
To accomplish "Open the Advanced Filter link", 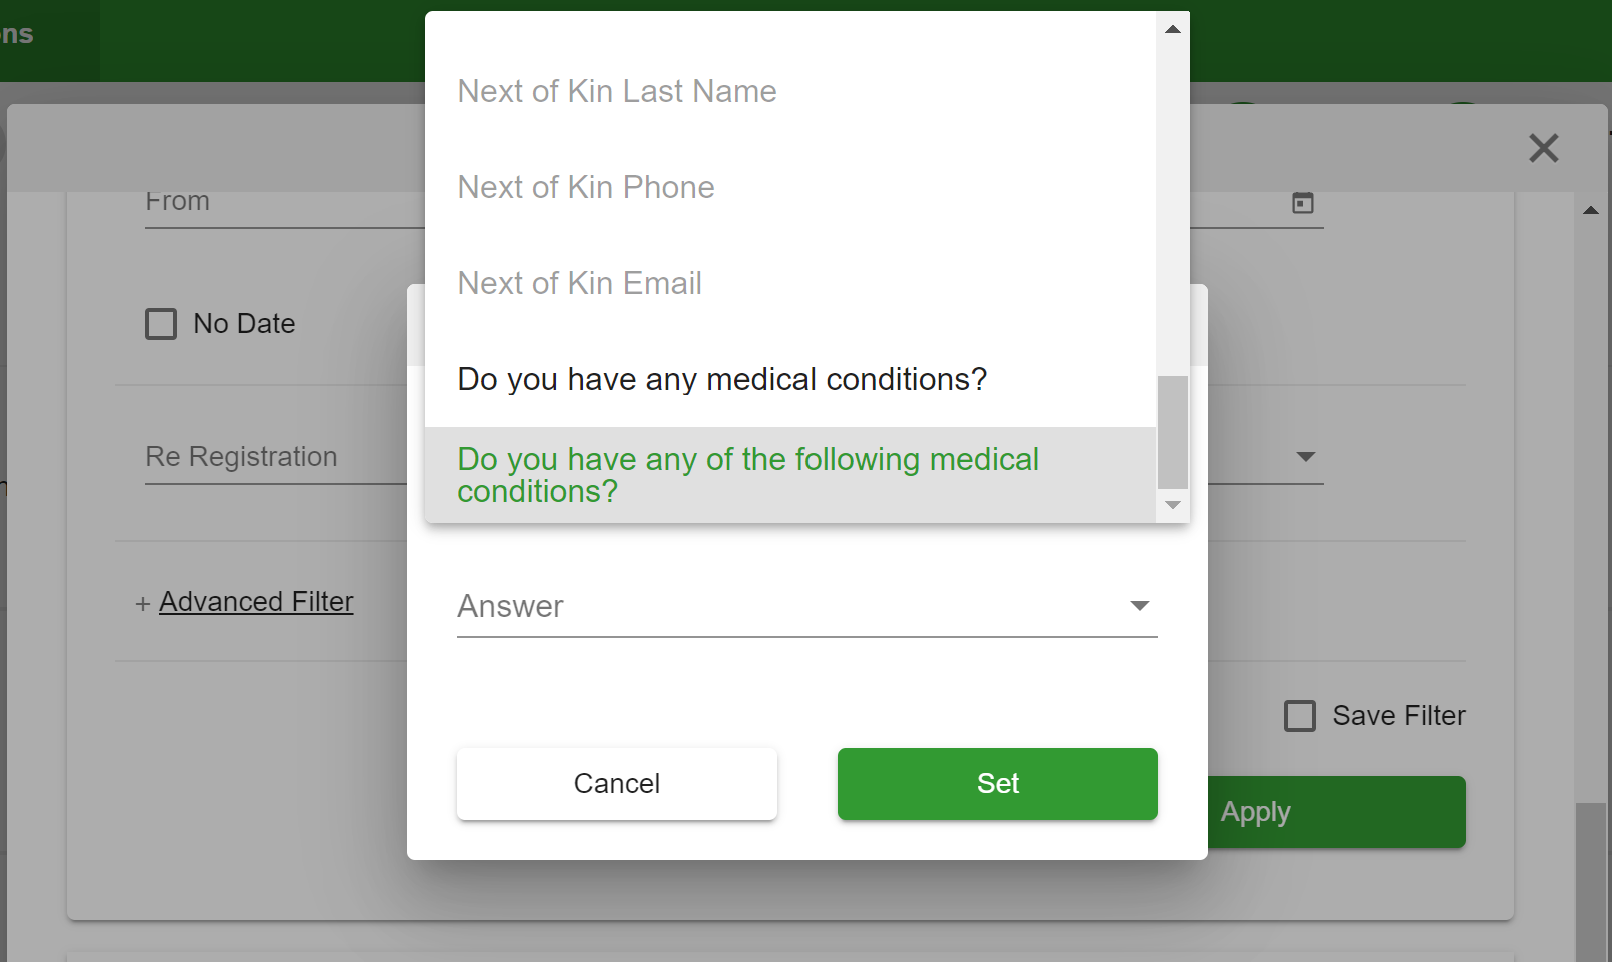I will click(256, 602).
